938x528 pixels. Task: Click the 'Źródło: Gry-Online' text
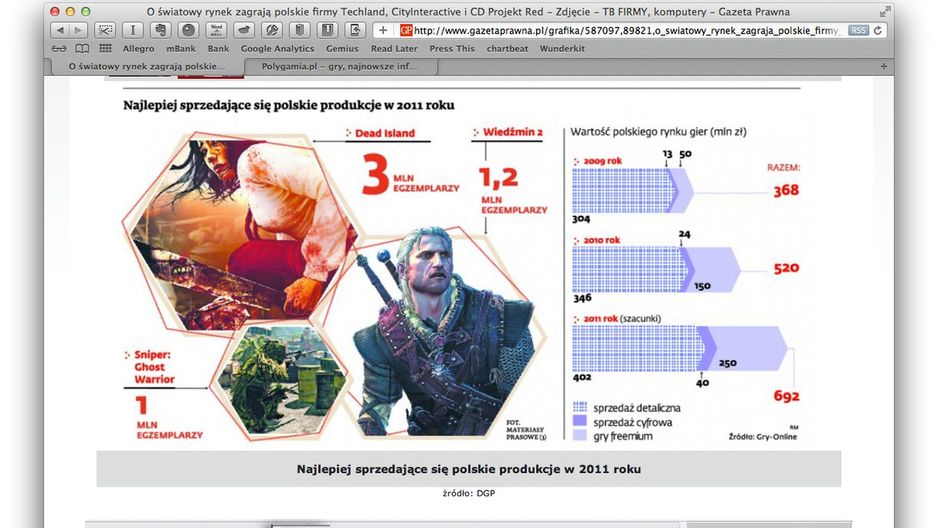tap(762, 437)
